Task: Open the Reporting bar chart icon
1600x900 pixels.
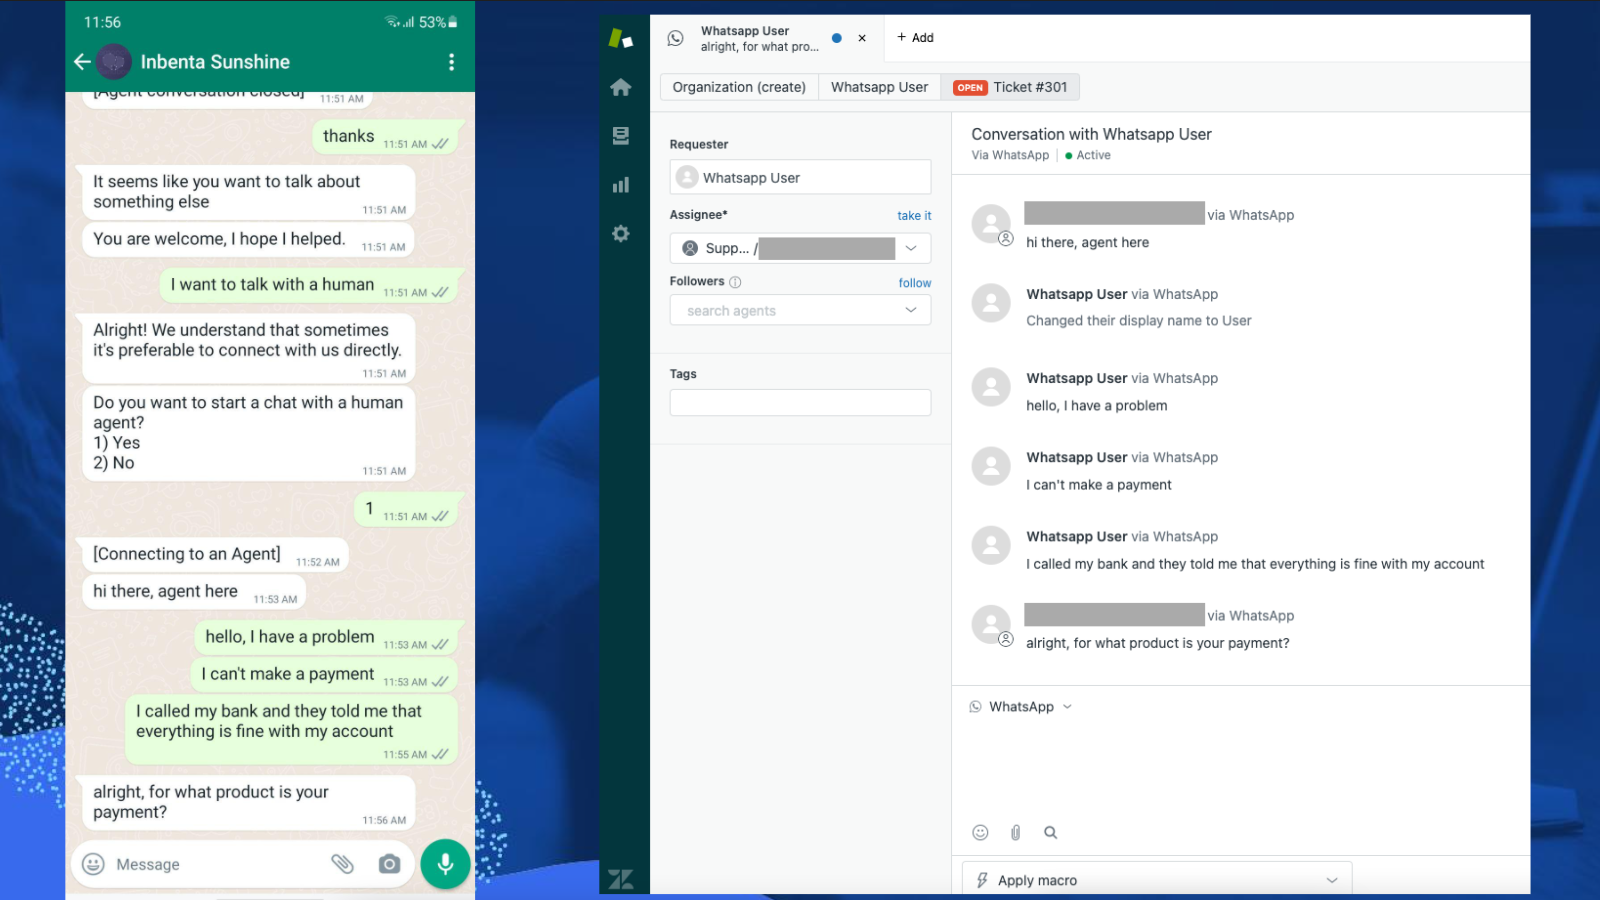Action: (x=621, y=185)
